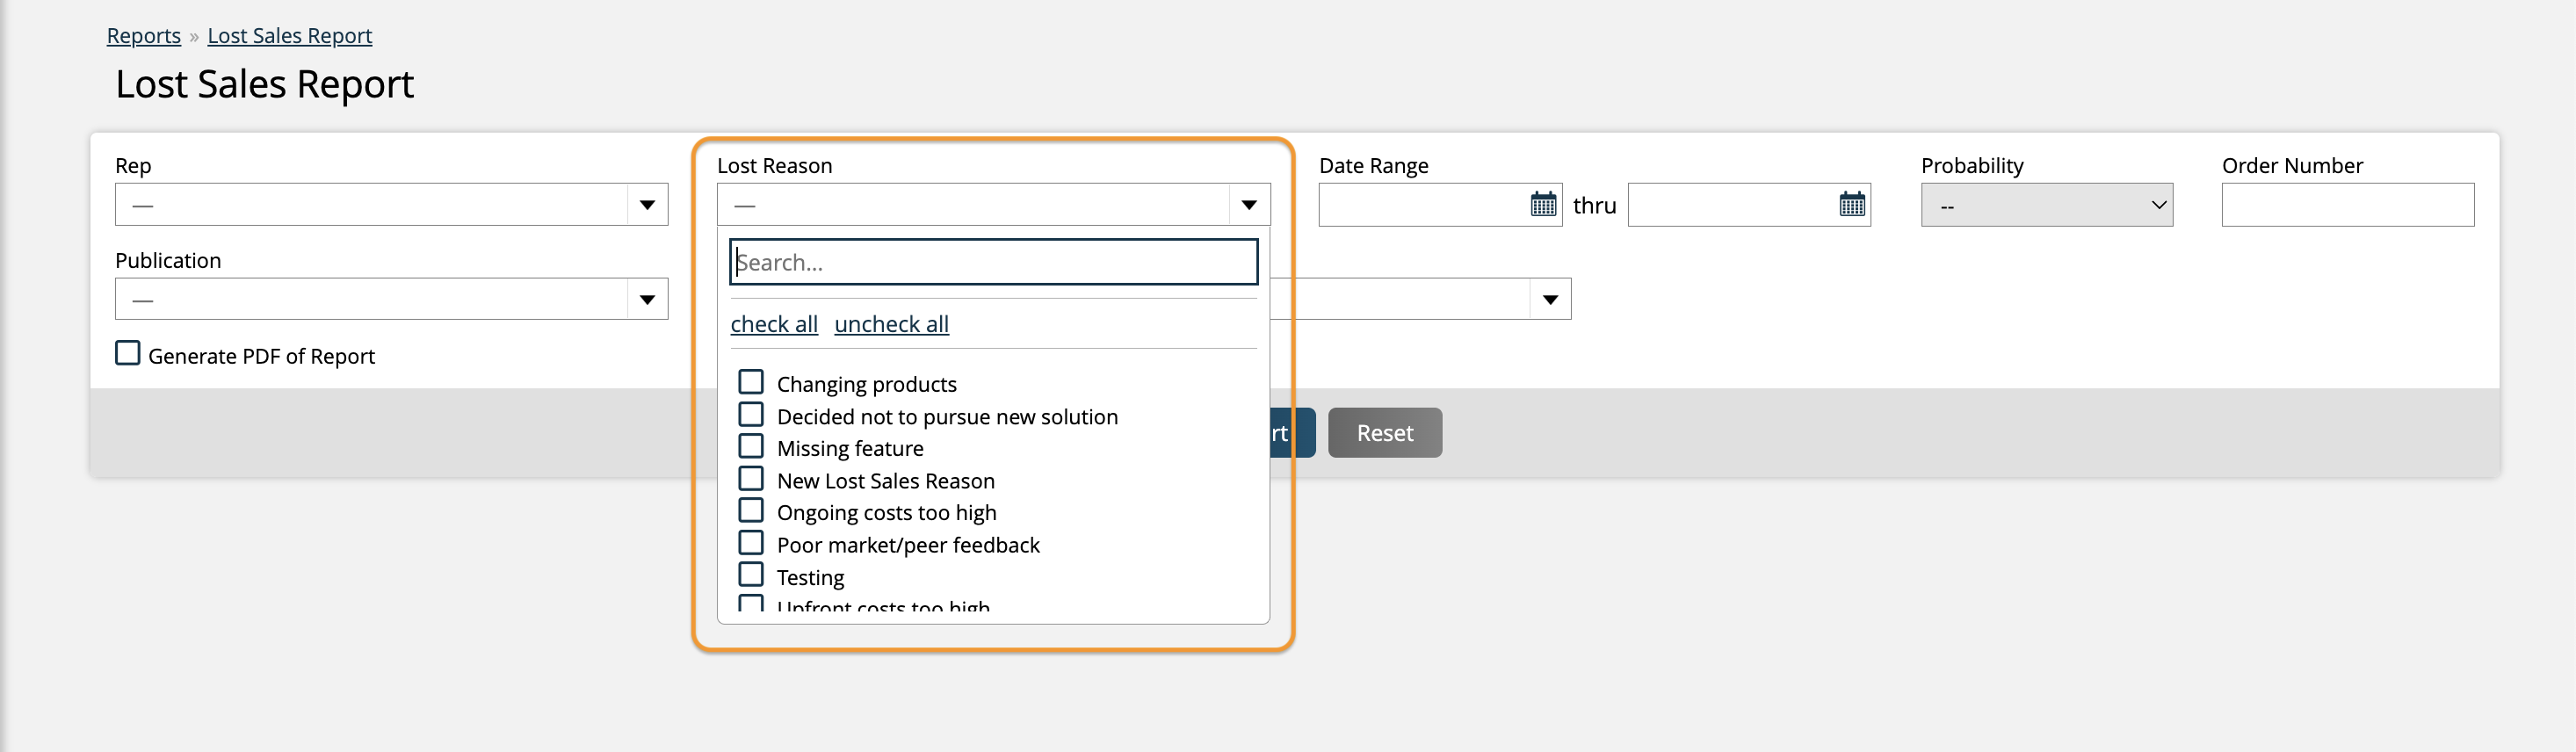Viewport: 2576px width, 752px height.
Task: Go to Reports breadcrumb link
Action: (x=144, y=36)
